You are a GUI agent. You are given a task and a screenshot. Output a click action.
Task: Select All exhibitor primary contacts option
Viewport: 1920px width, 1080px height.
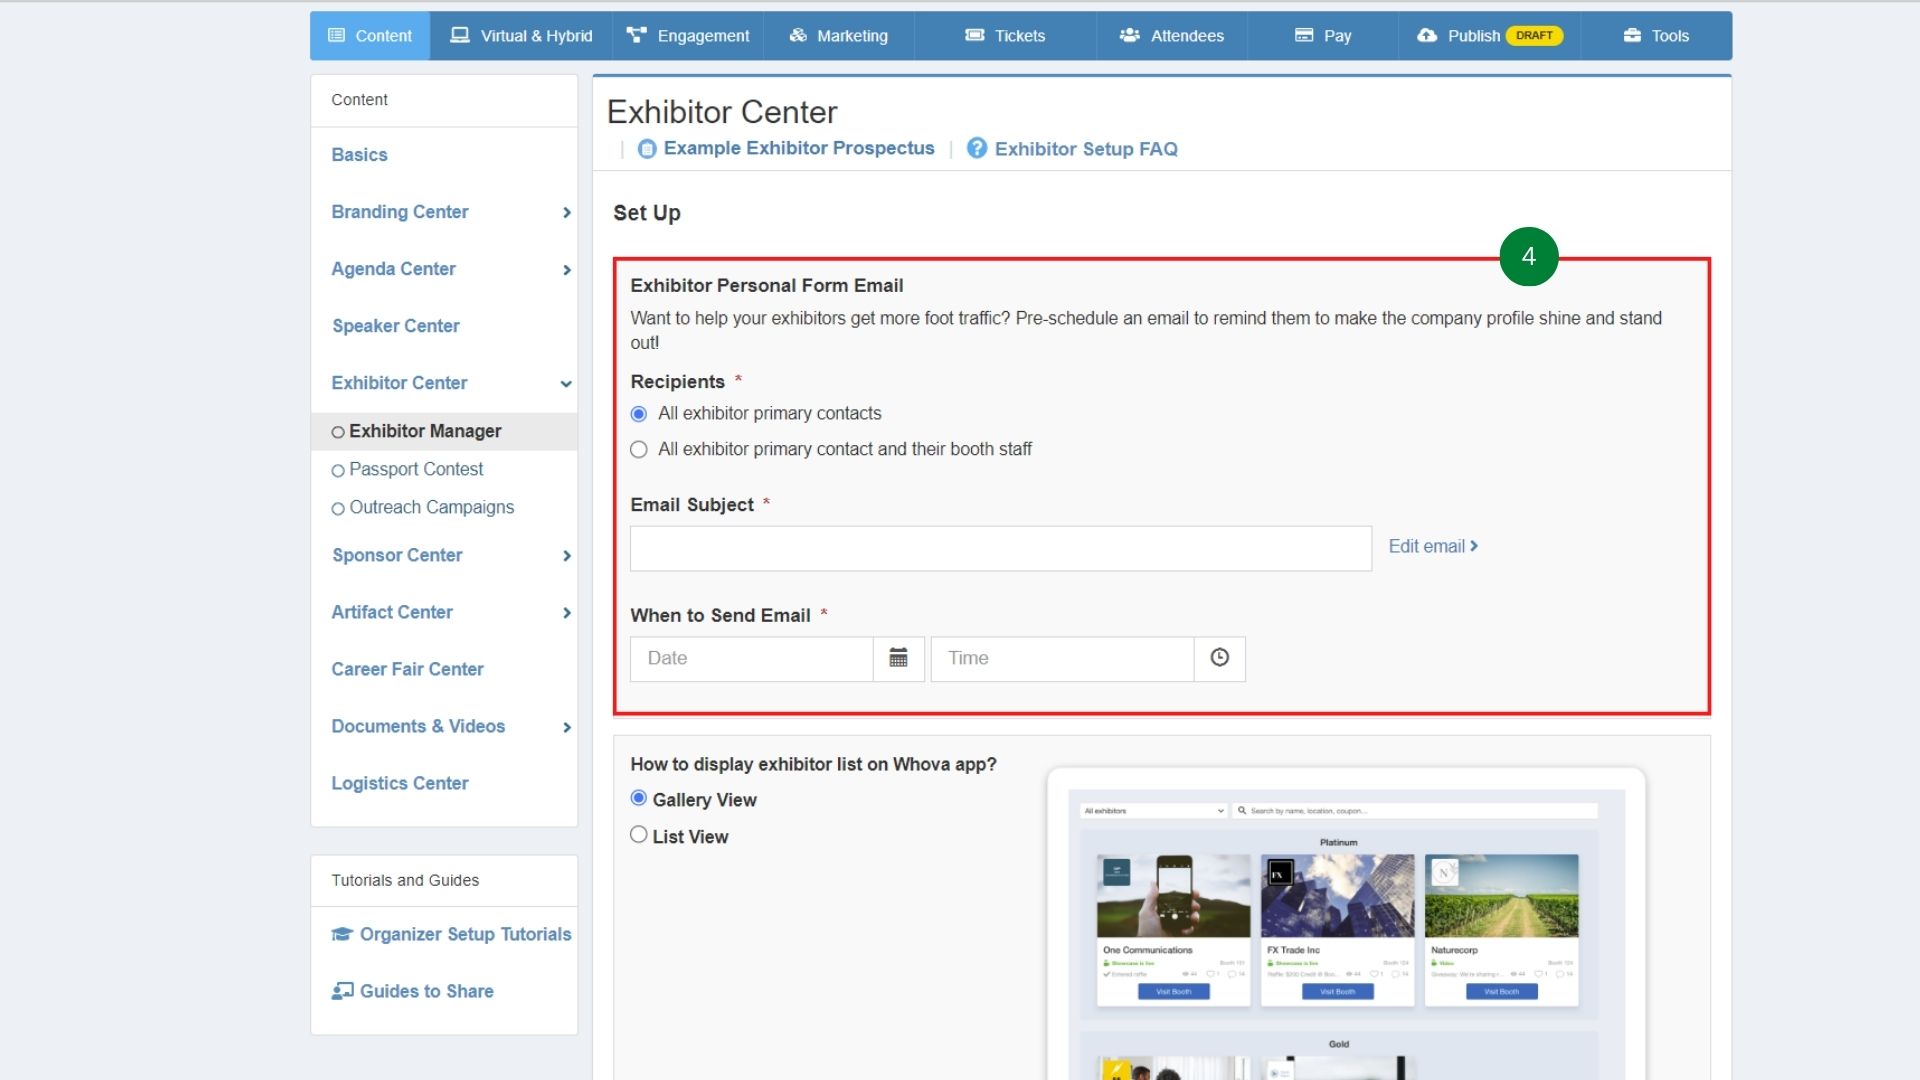point(639,414)
